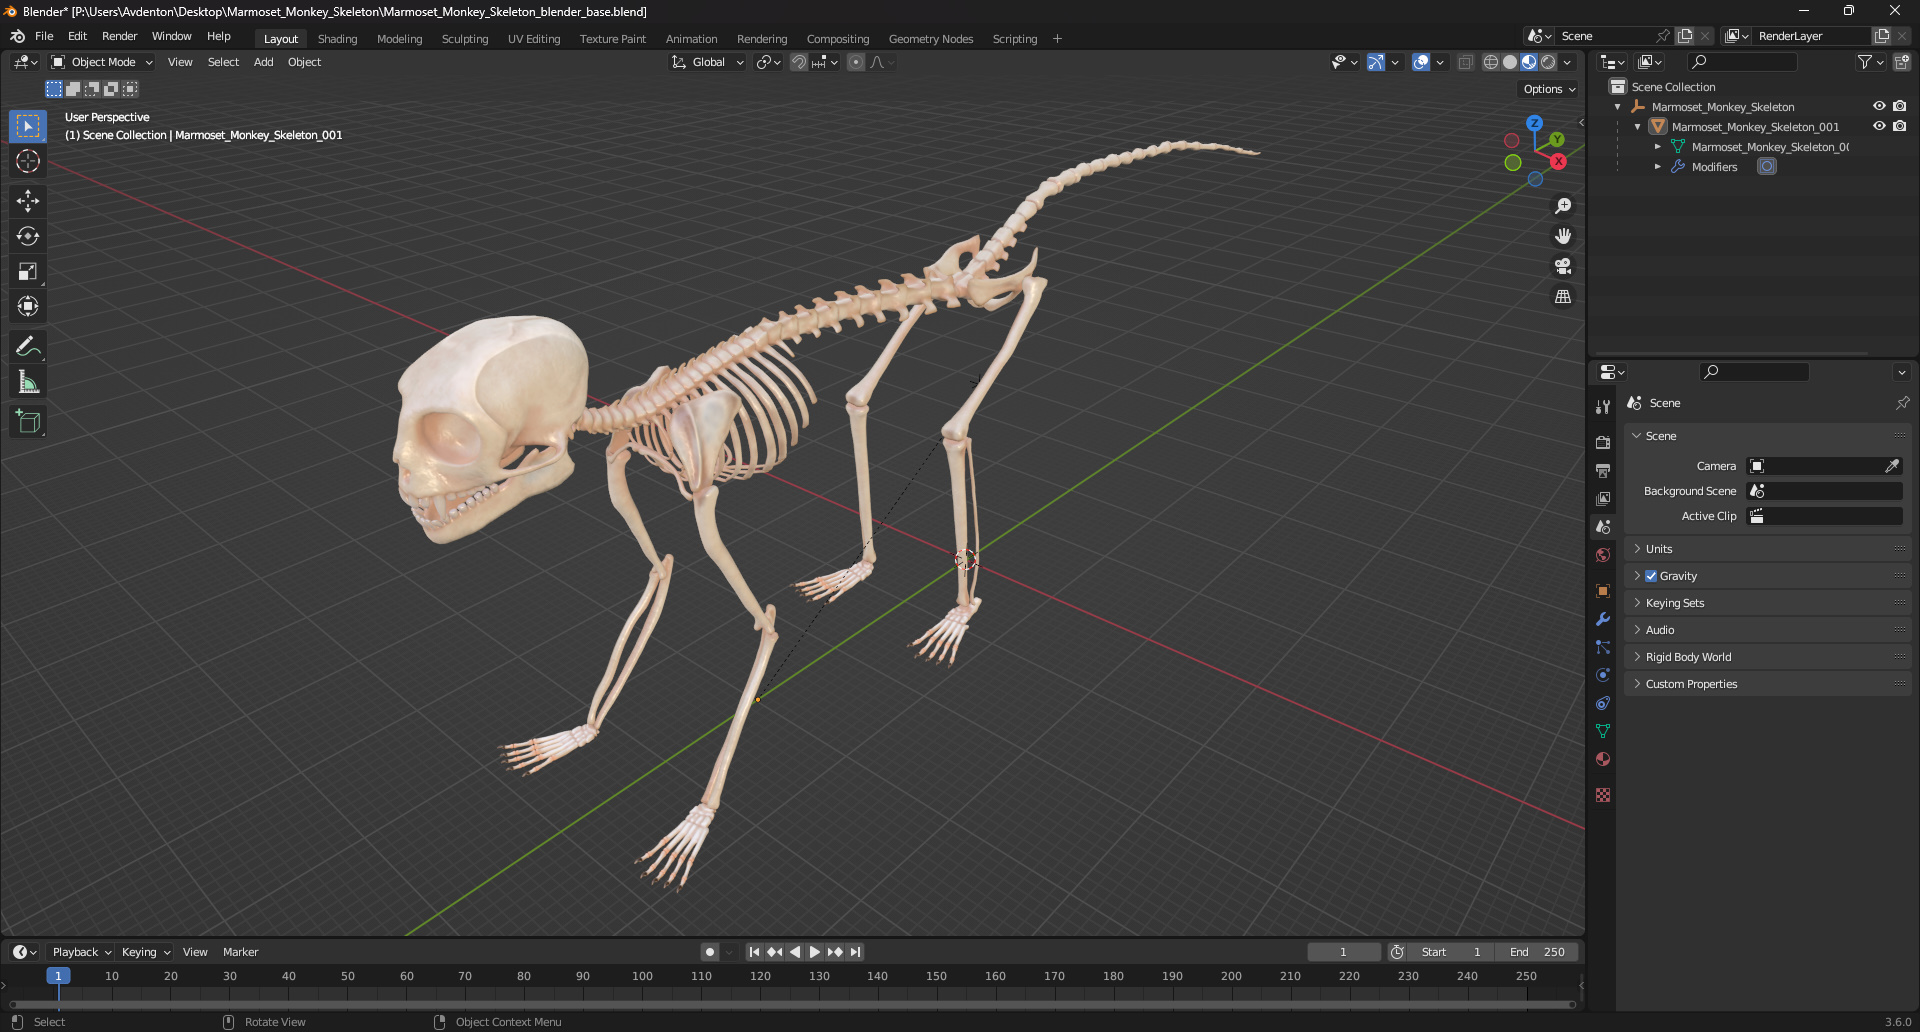Toggle proportional editing
The image size is (1920, 1032).
856,62
